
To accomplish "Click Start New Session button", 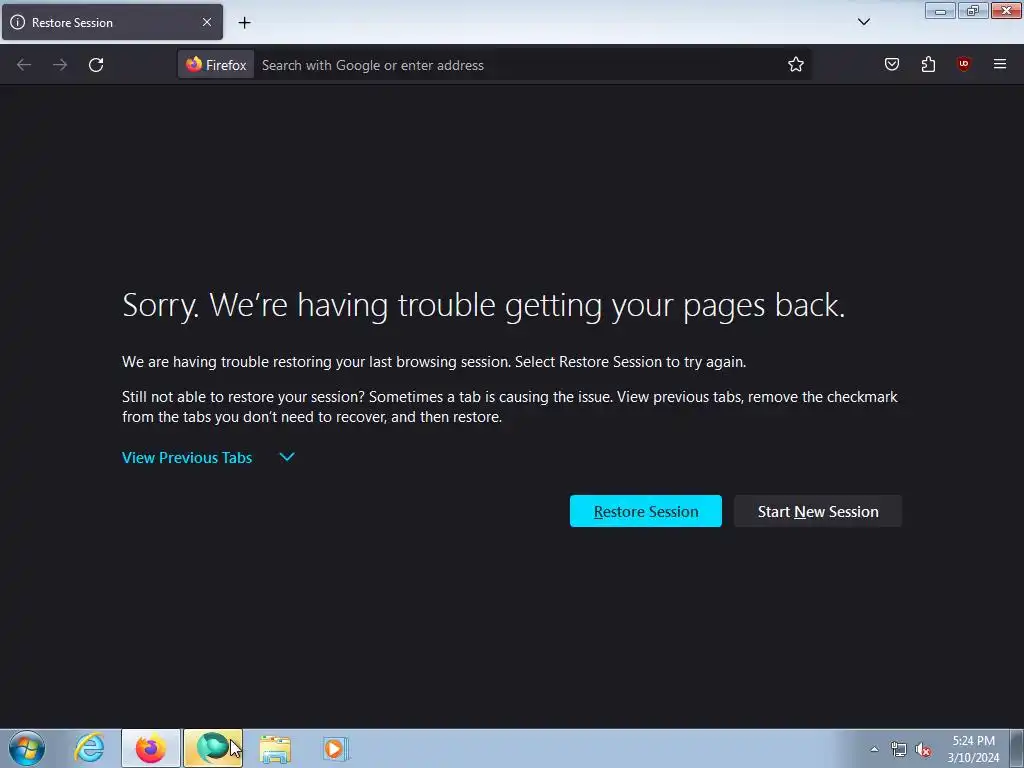I will (x=818, y=511).
